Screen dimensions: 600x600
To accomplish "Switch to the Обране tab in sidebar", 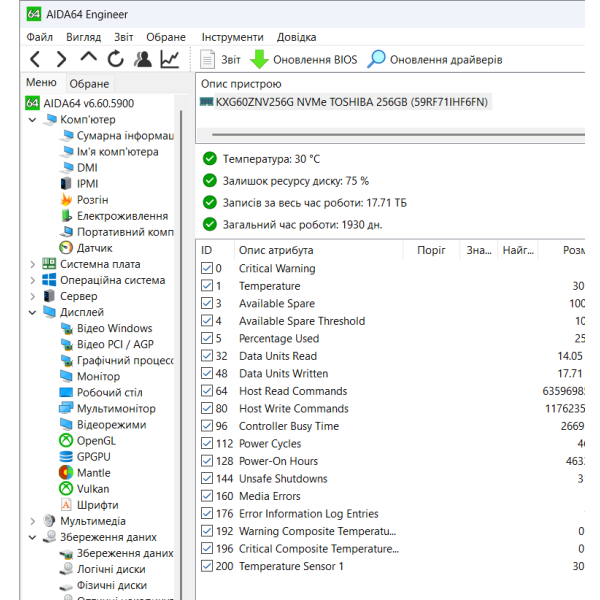I will point(89,83).
